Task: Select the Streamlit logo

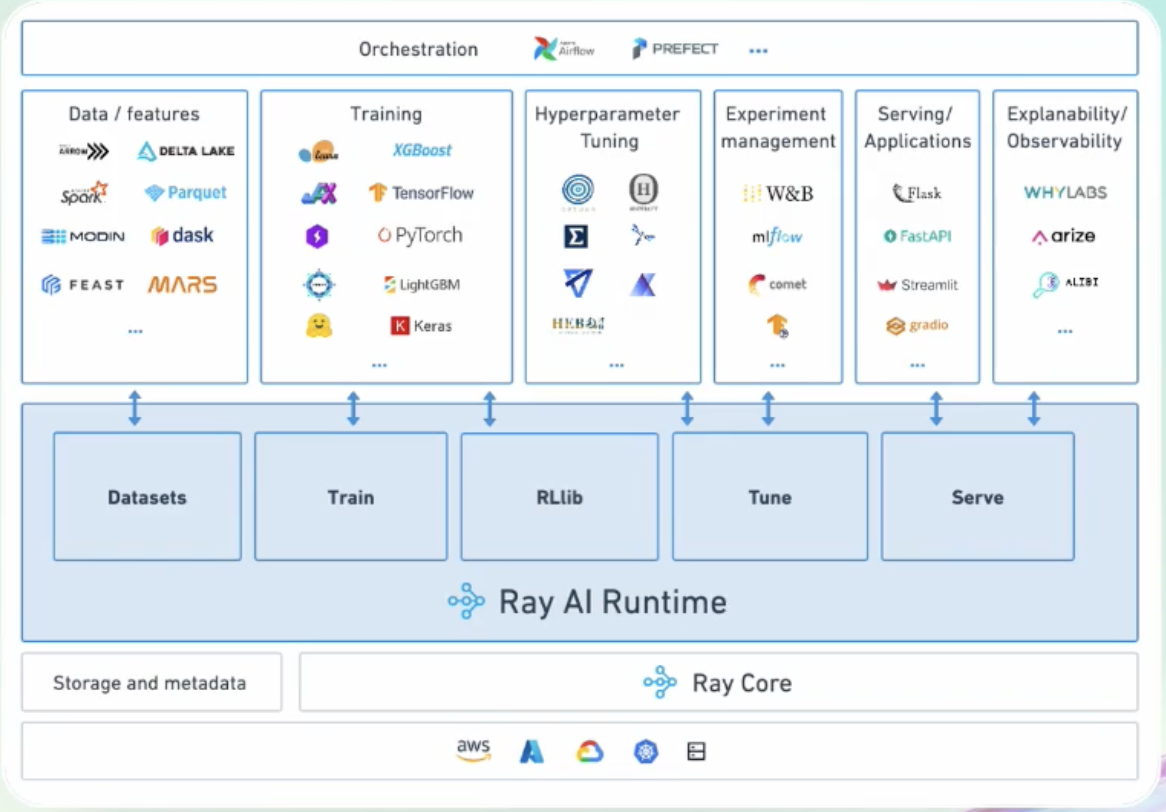Action: pos(917,285)
